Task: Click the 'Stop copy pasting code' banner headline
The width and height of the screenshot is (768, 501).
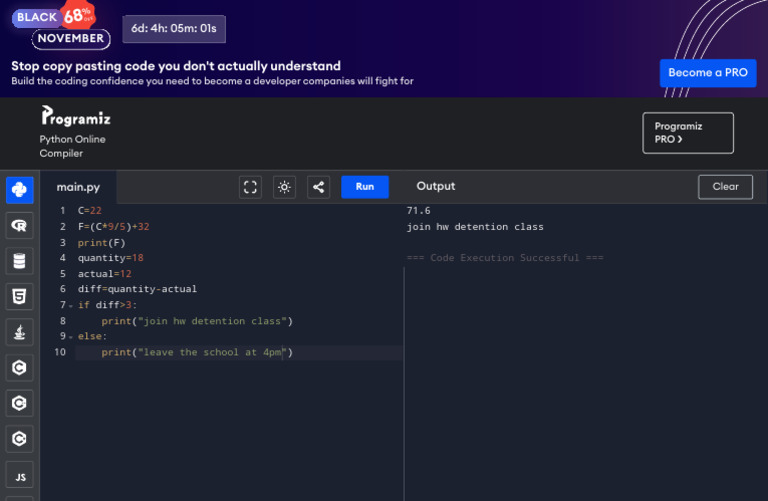Action: click(x=176, y=66)
